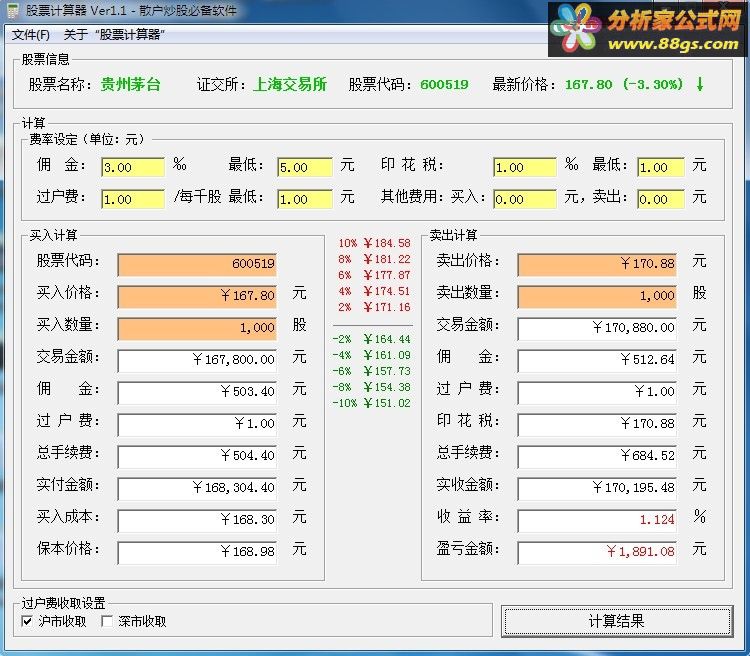
Task: Click the green down arrow price indicator
Action: click(x=700, y=85)
